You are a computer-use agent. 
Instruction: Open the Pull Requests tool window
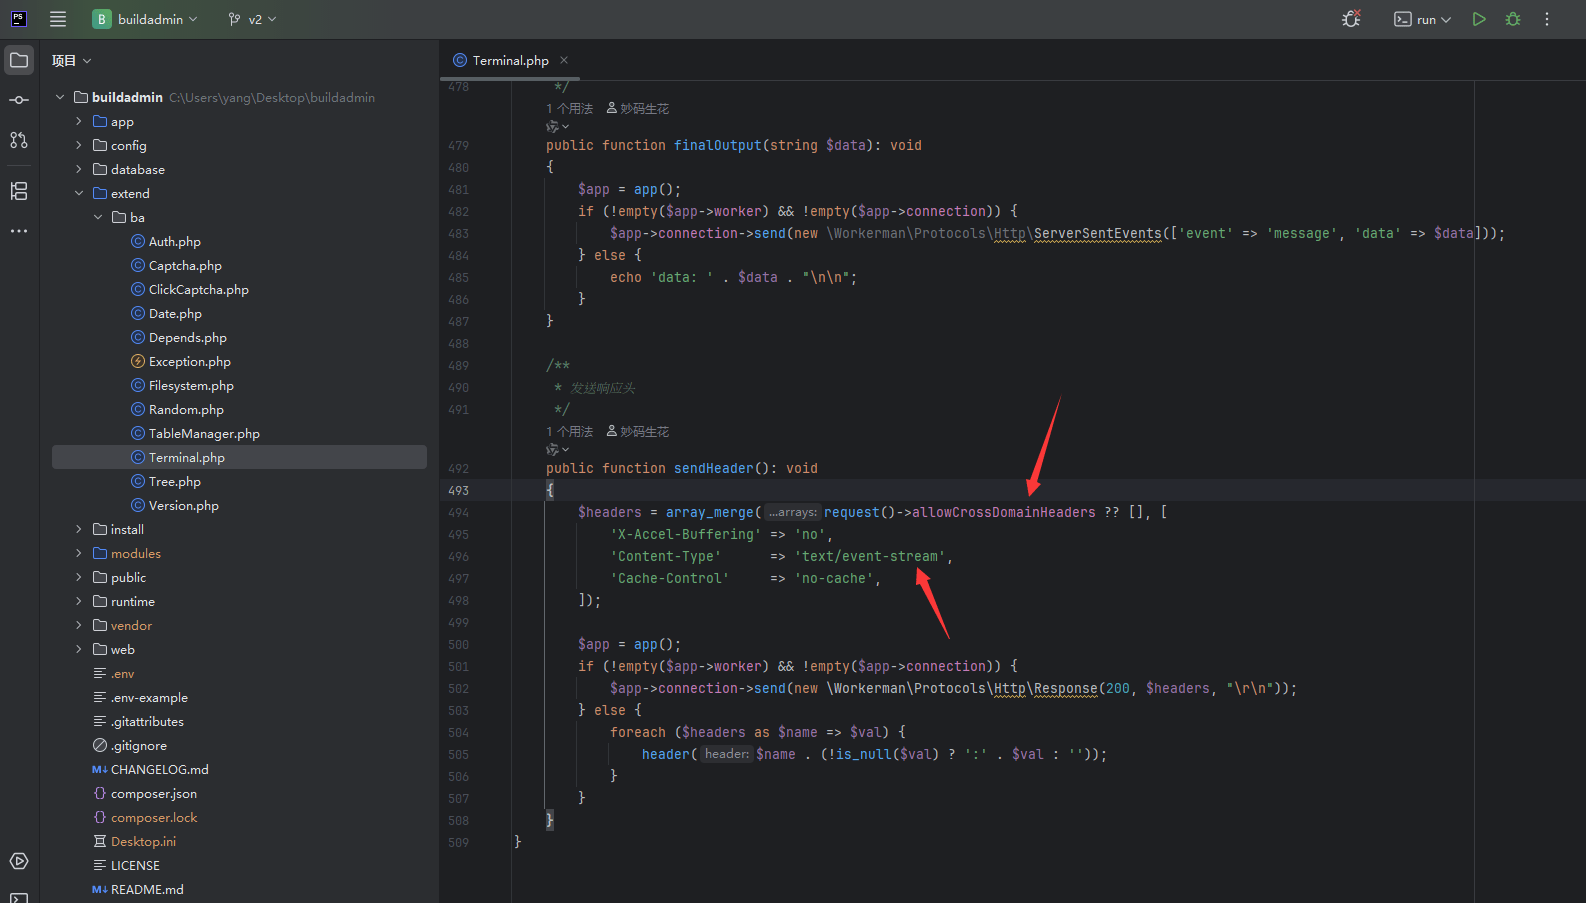click(x=19, y=140)
